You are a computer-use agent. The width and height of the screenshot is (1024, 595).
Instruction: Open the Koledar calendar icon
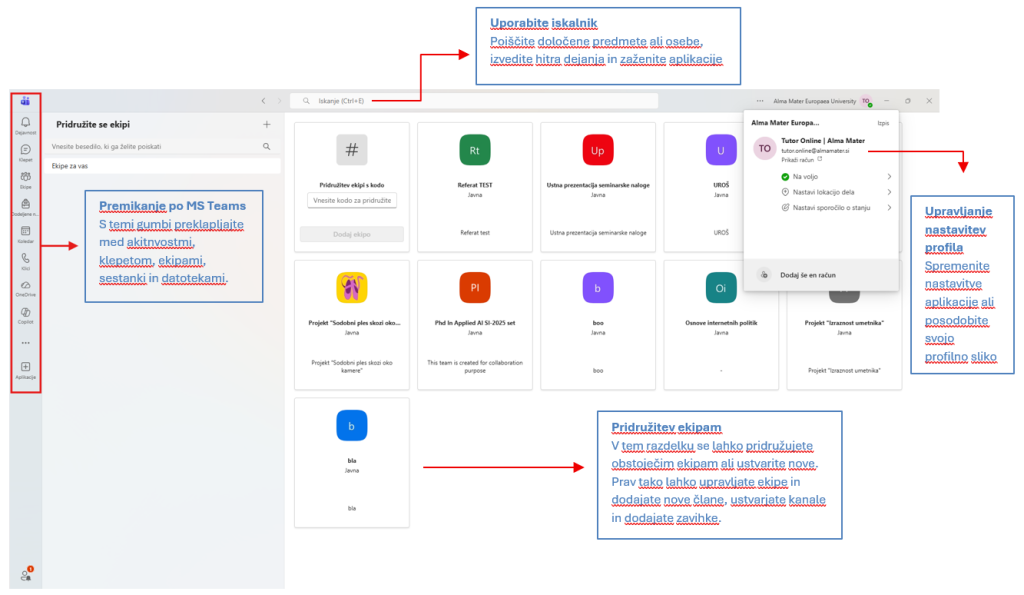25,231
